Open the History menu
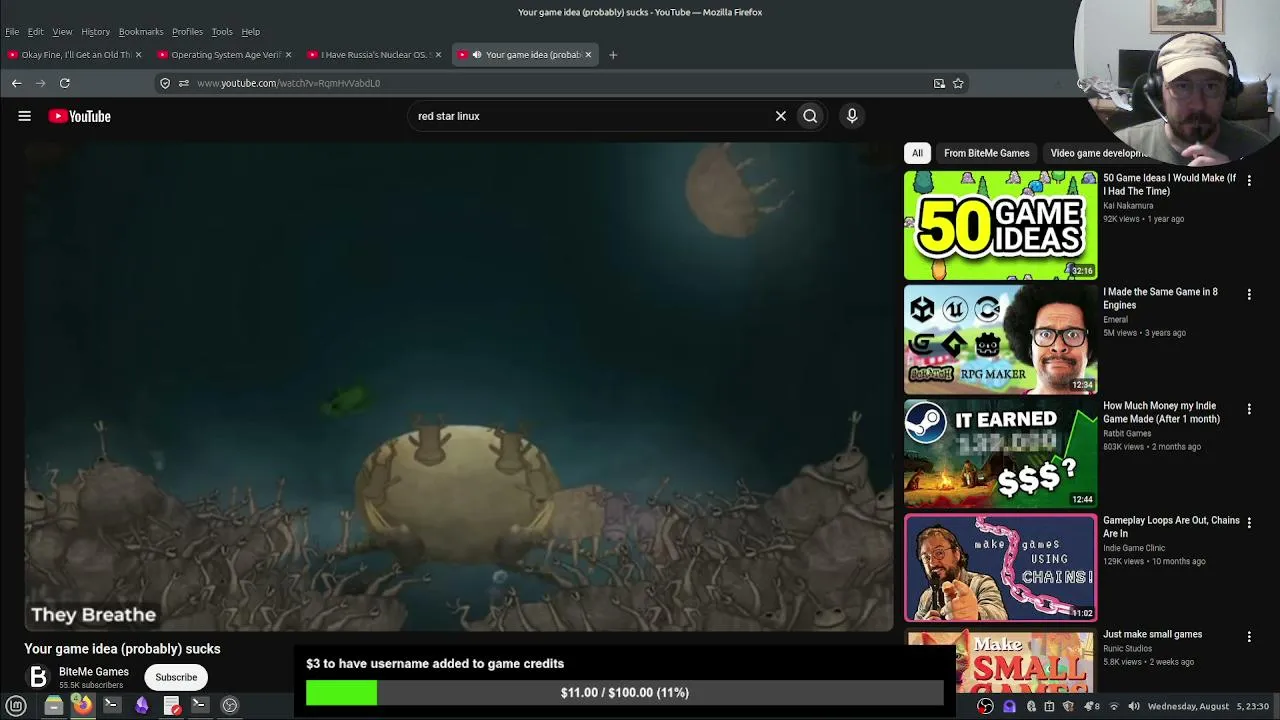 click(x=95, y=32)
